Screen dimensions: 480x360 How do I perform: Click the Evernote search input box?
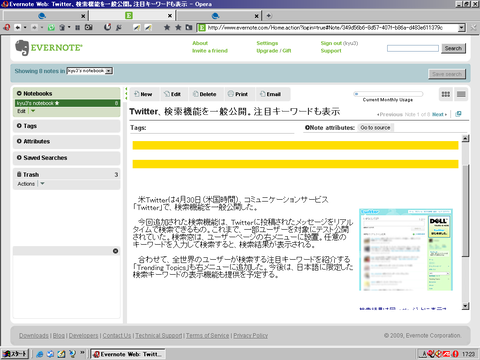pos(413,48)
